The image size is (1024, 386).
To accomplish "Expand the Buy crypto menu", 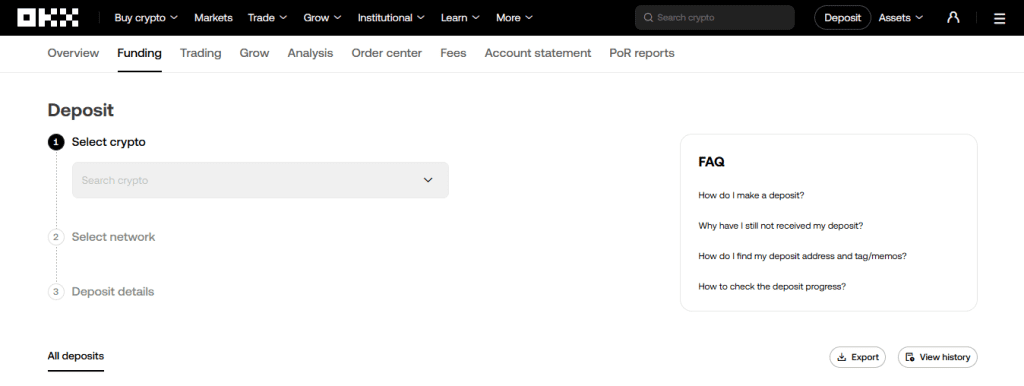I will [146, 18].
